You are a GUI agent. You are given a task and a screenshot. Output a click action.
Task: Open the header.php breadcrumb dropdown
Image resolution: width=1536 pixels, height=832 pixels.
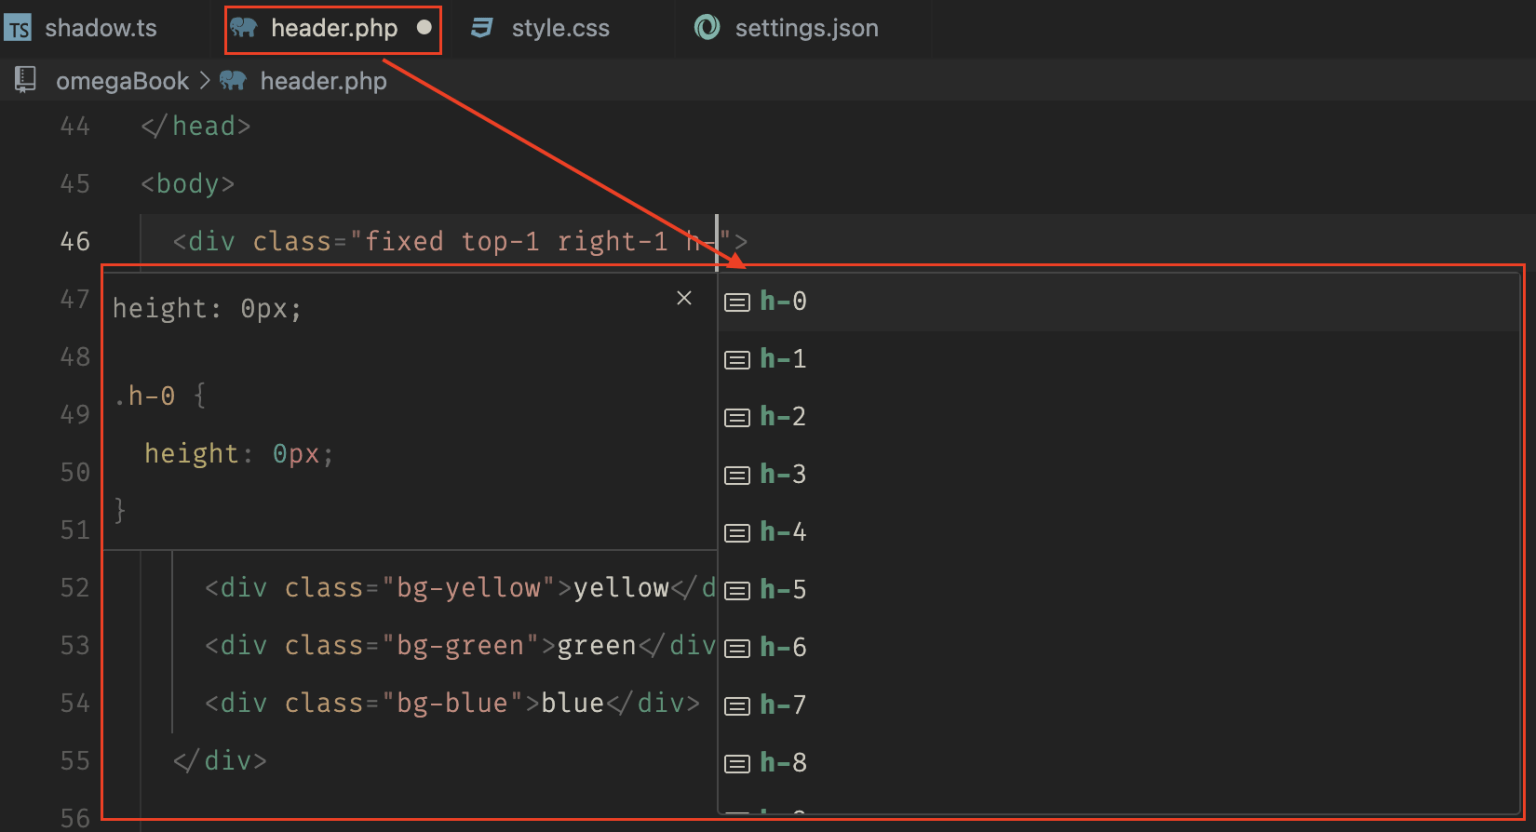point(322,80)
